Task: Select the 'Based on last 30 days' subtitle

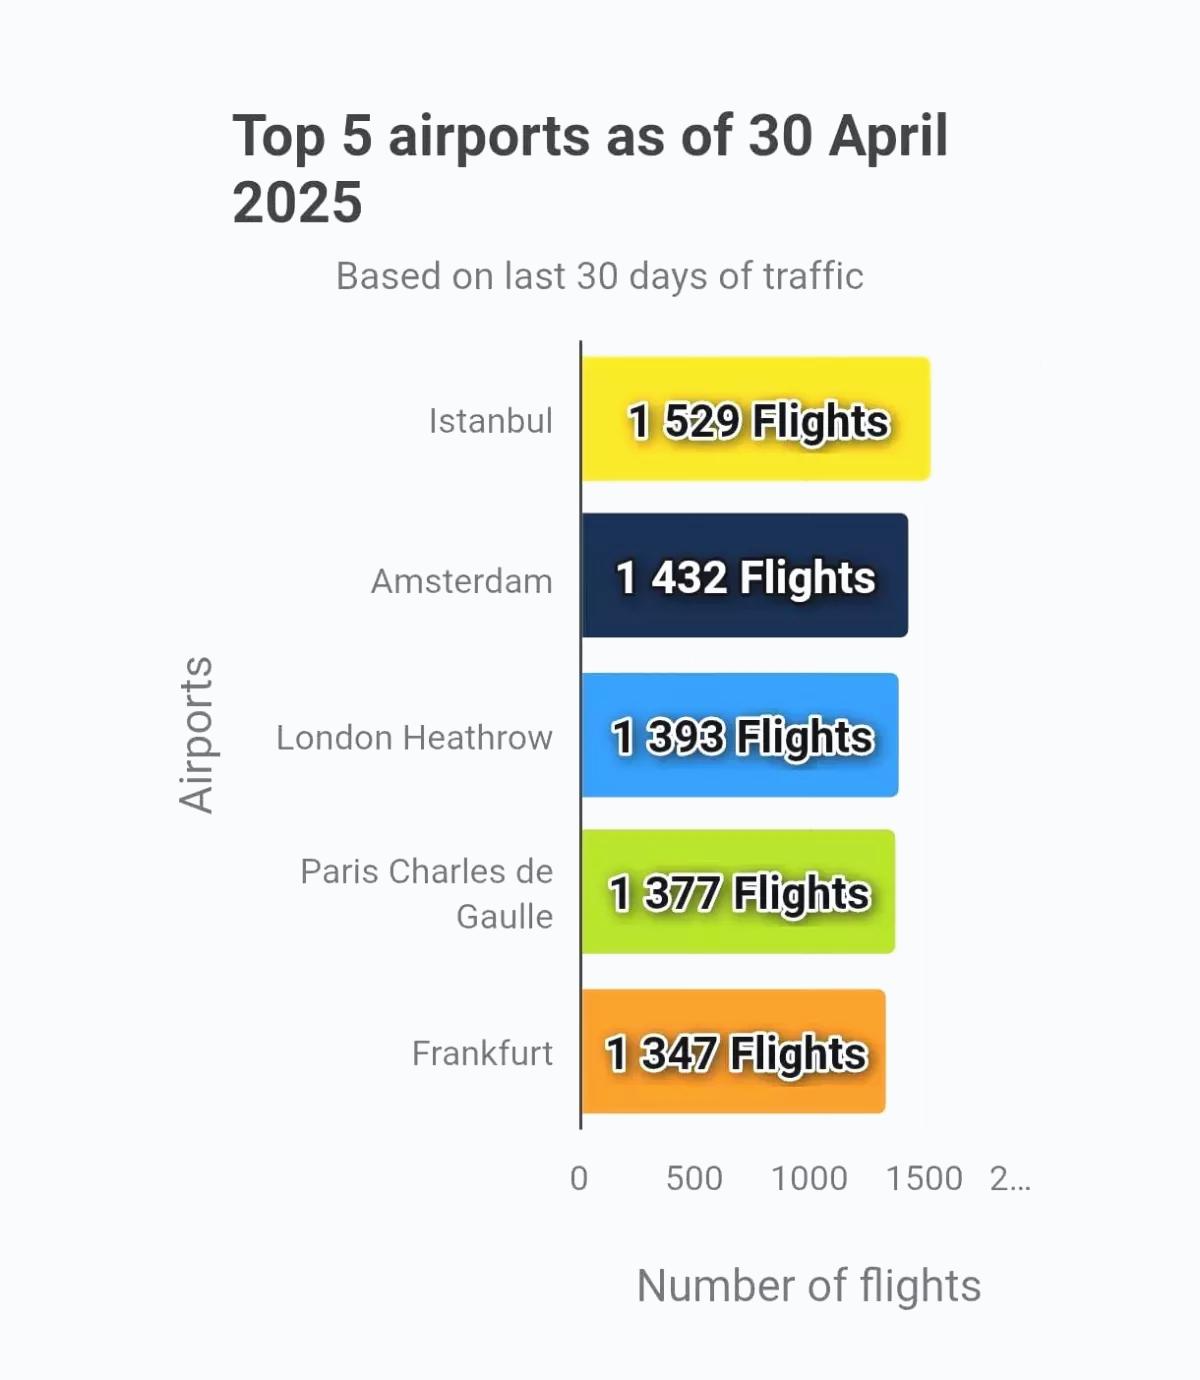Action: click(599, 276)
